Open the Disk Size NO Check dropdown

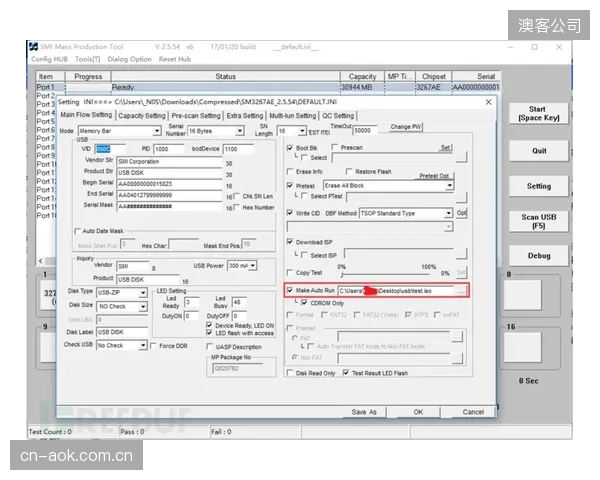(143, 306)
